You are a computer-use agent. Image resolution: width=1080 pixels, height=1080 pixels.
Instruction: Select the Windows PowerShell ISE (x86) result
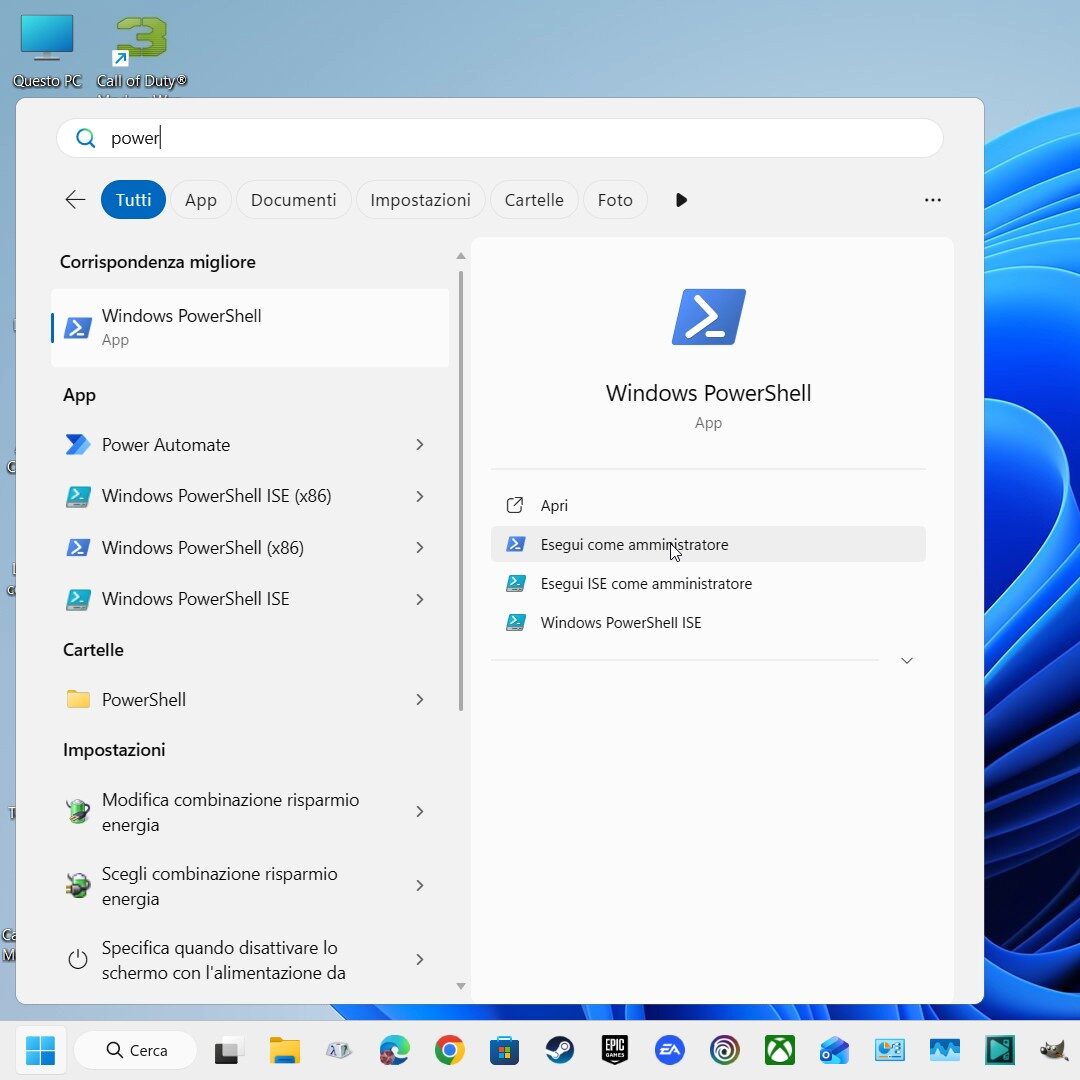[250, 496]
